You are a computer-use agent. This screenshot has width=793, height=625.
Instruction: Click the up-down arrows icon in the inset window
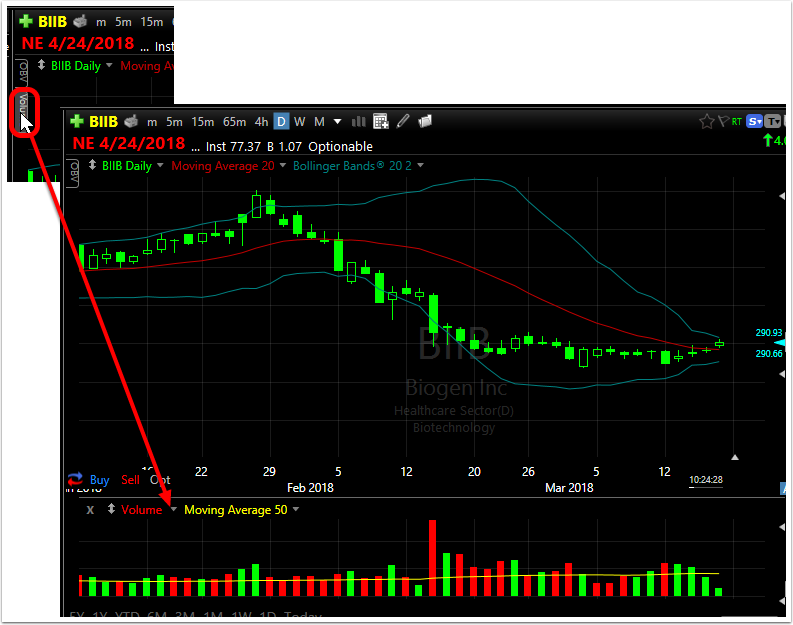(41, 65)
